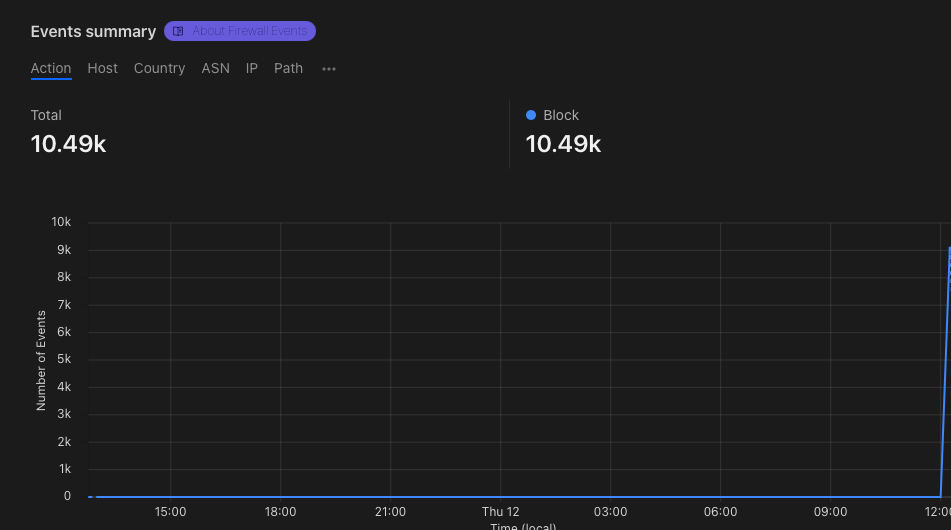Expand more dimensions via the three-dot menu
Screen dimensions: 951x530
(329, 69)
